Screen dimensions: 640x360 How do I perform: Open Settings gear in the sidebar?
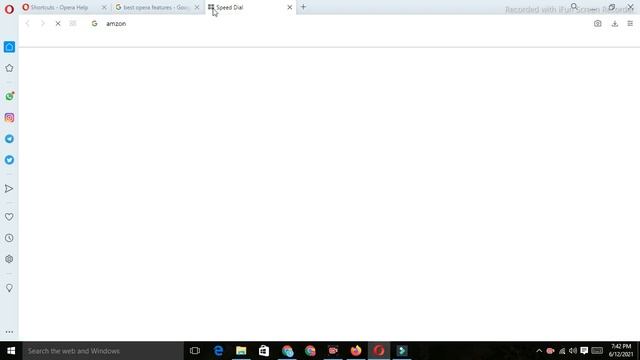click(x=9, y=259)
